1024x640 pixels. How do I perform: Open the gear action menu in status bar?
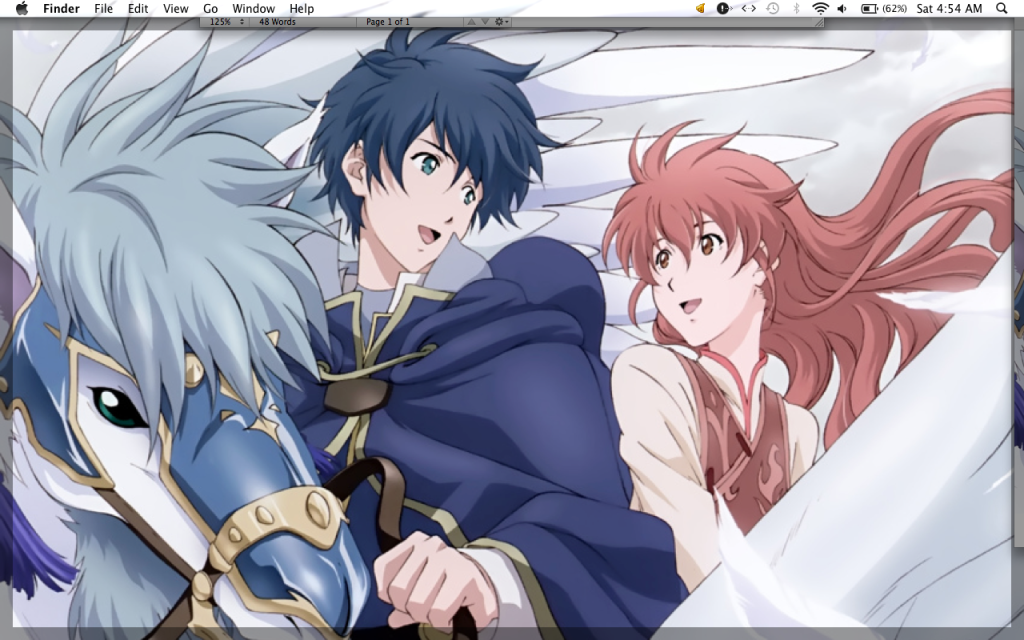(x=501, y=21)
